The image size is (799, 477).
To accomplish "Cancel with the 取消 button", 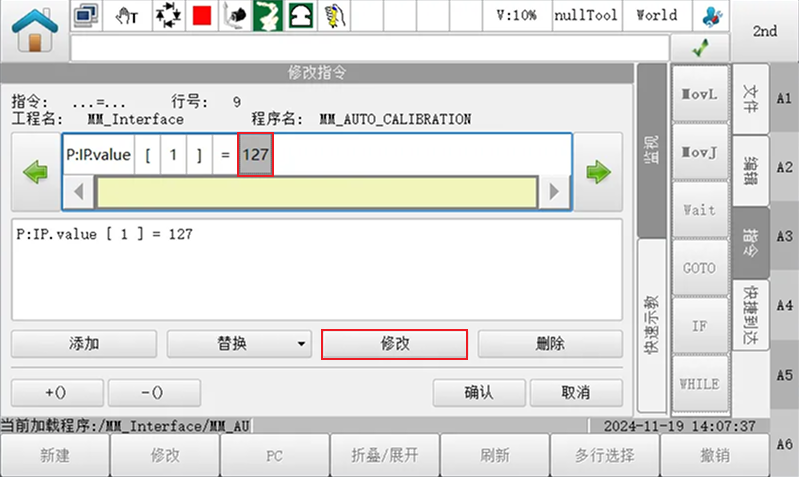I will pyautogui.click(x=576, y=392).
